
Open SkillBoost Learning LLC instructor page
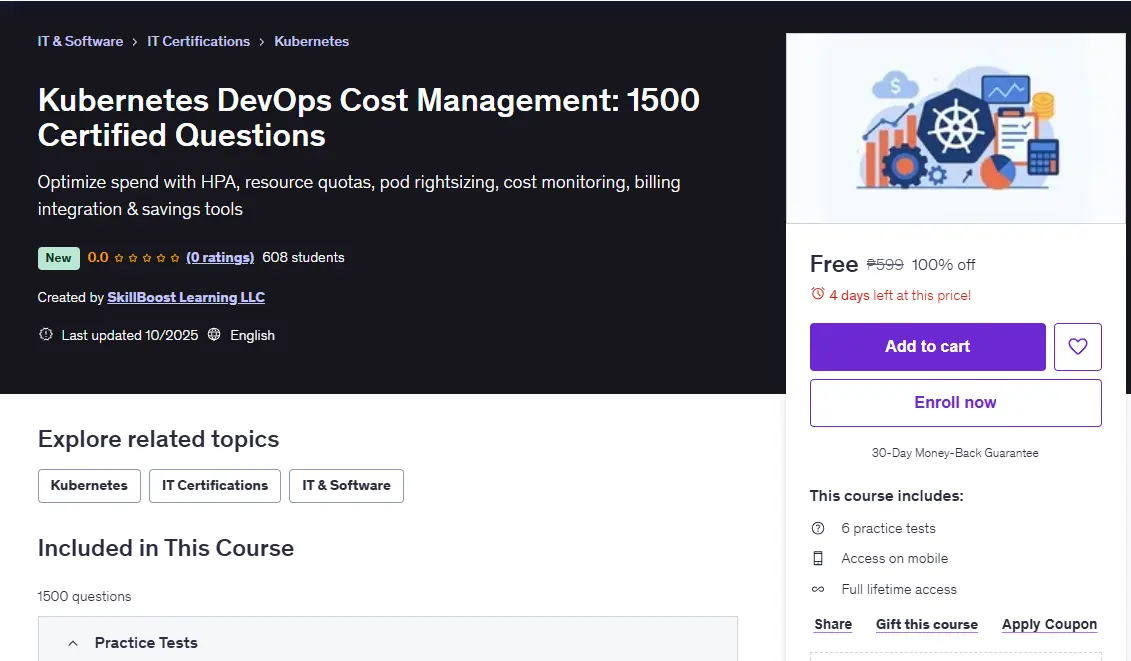186,297
